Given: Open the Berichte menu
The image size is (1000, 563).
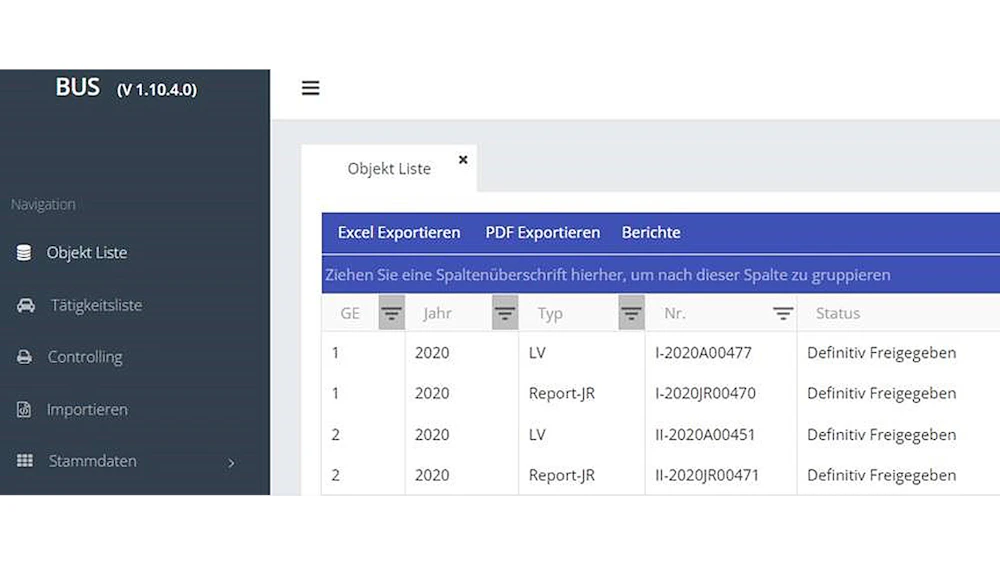Looking at the screenshot, I should click(x=651, y=232).
